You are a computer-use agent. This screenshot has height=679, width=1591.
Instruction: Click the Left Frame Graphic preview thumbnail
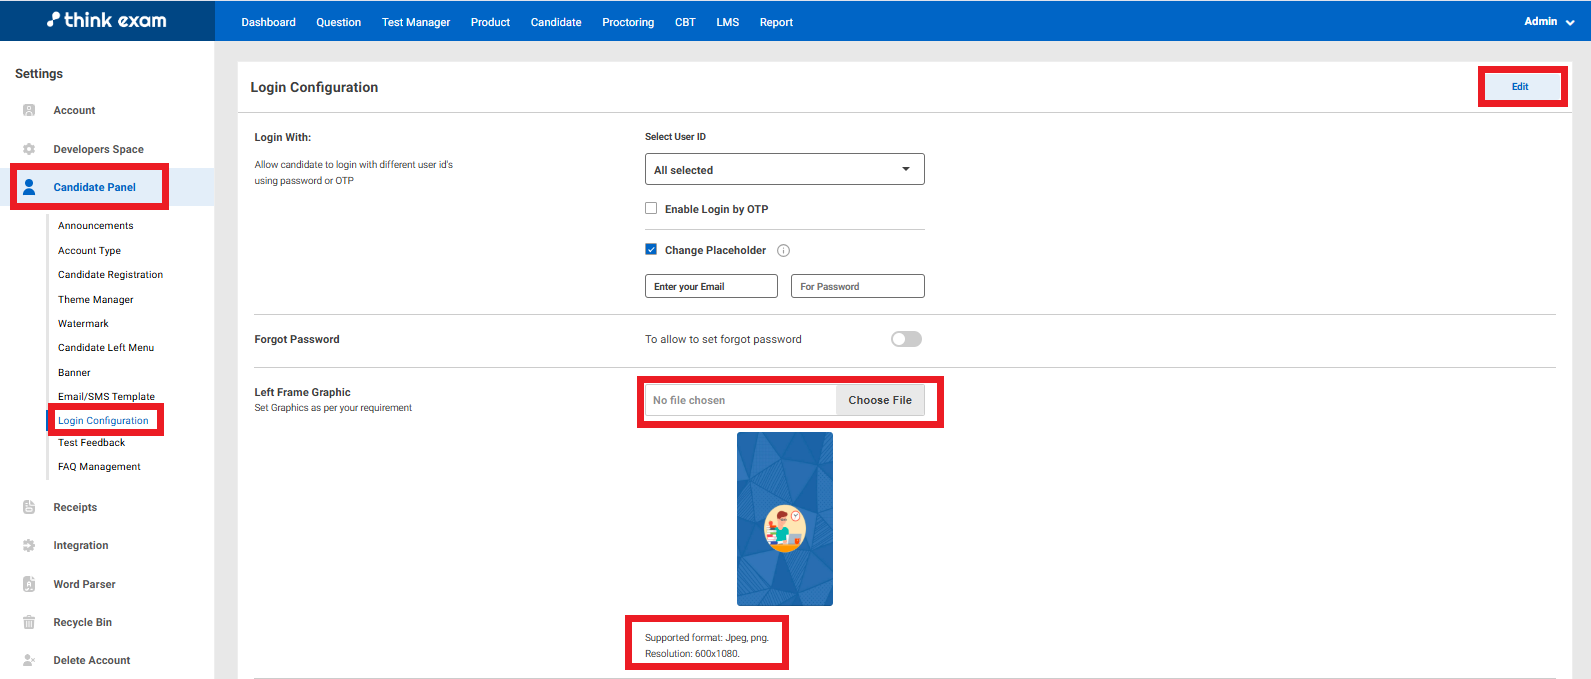pyautogui.click(x=784, y=519)
